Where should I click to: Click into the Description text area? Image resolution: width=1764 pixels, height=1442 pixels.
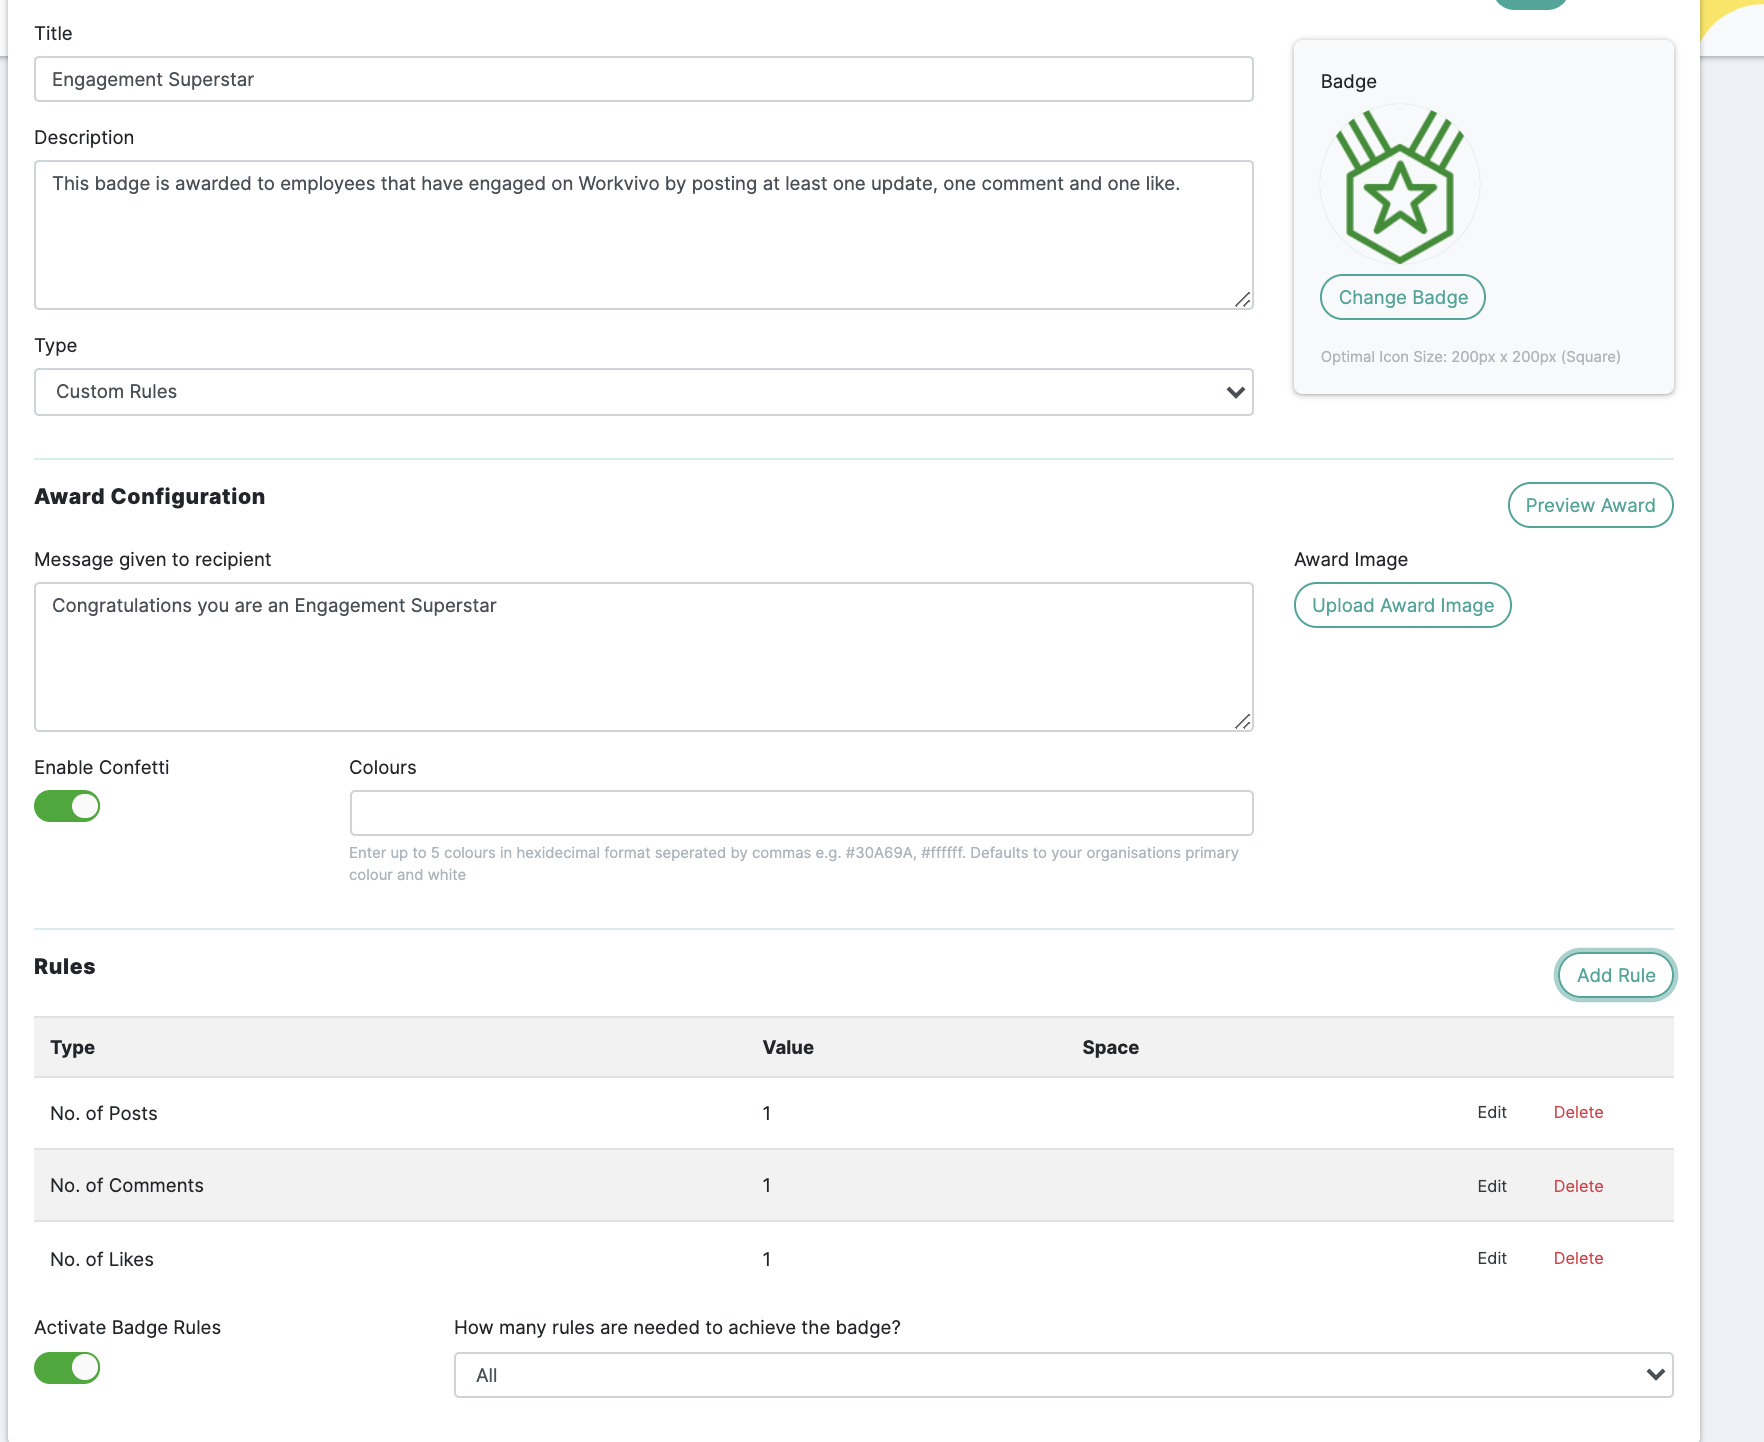644,235
